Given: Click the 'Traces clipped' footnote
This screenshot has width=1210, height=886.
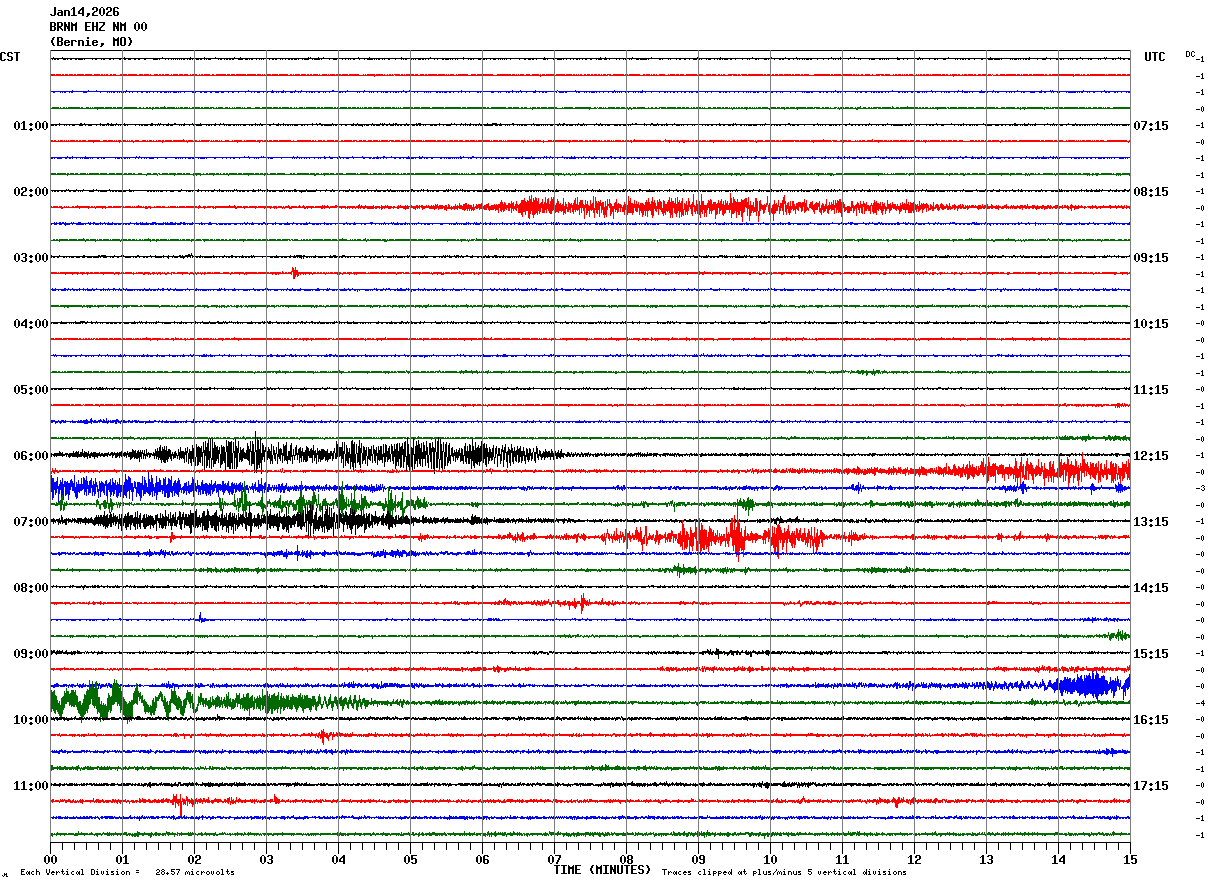Looking at the screenshot, I should click(784, 872).
